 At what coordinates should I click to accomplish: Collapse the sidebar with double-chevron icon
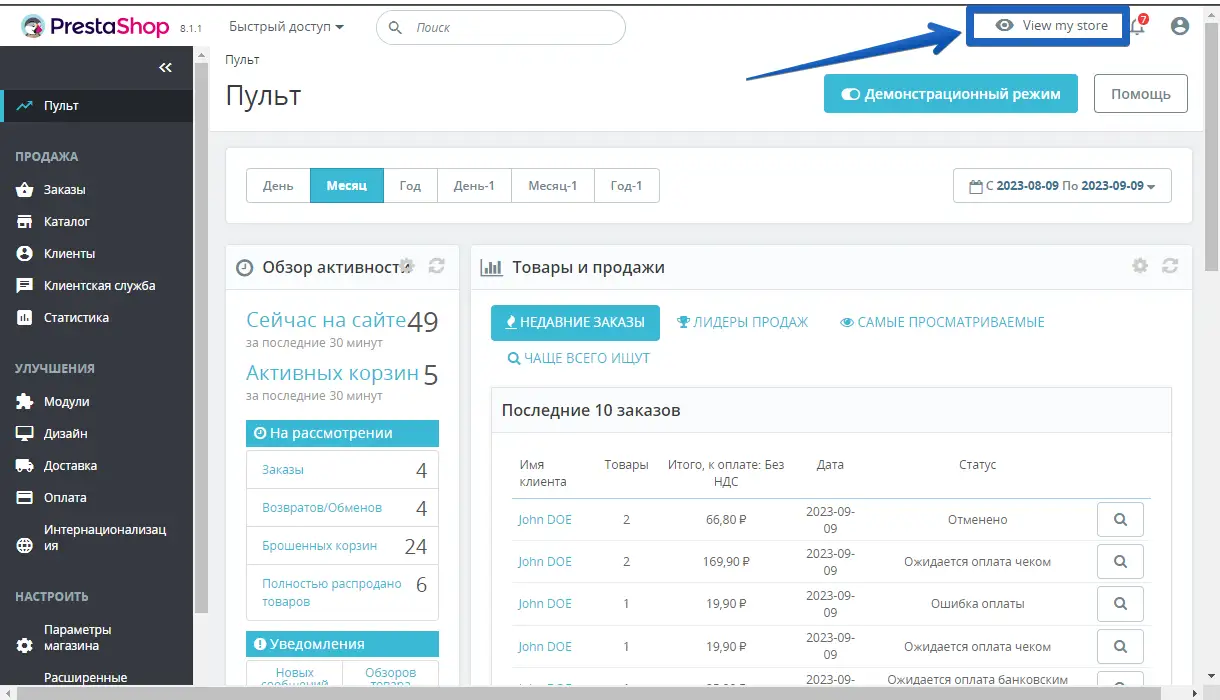point(165,67)
